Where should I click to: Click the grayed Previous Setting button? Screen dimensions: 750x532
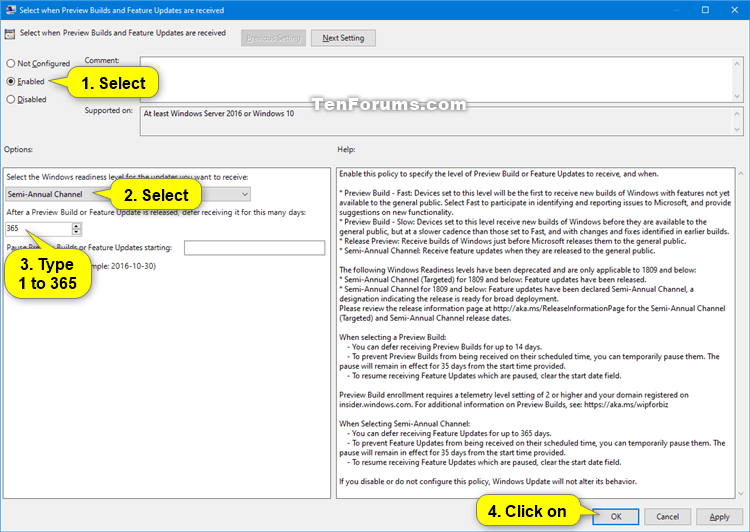click(x=273, y=38)
